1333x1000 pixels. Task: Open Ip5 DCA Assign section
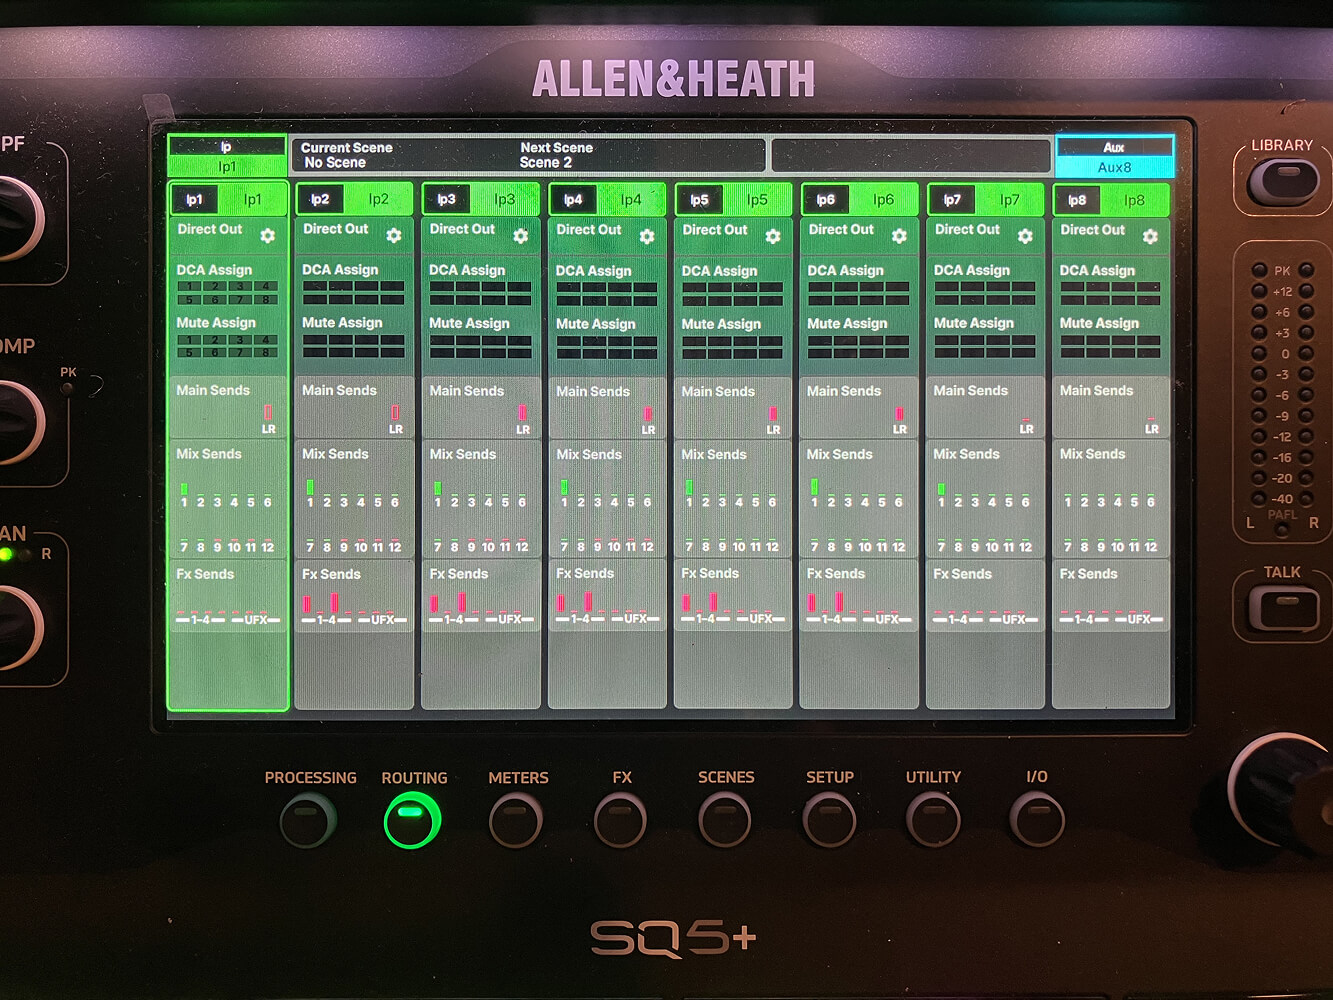click(733, 285)
